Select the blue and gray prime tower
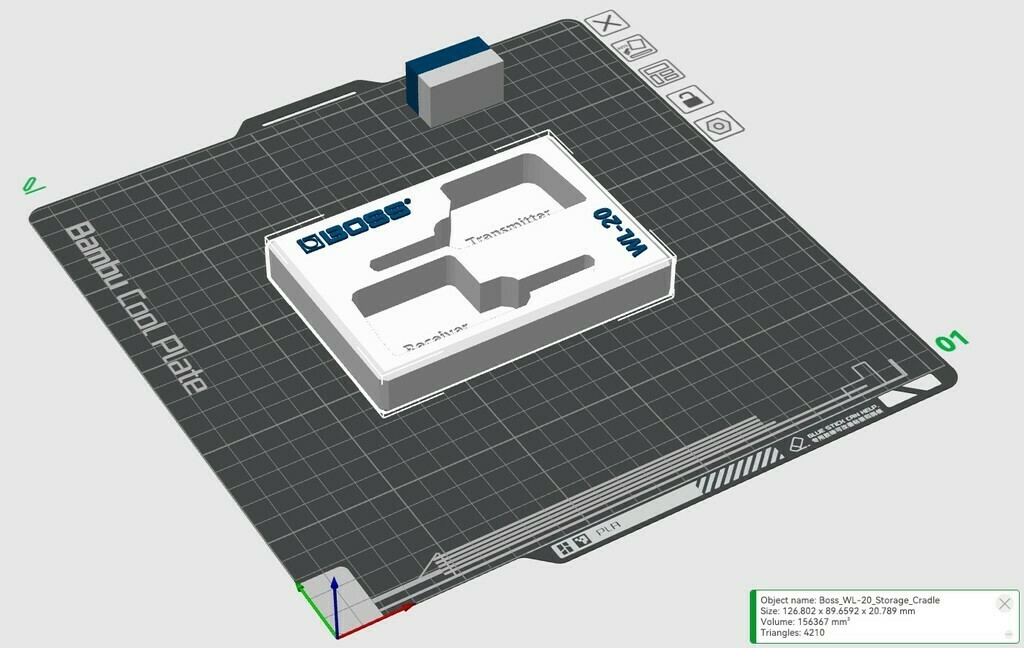Viewport: 1024px width, 648px height. pos(455,81)
